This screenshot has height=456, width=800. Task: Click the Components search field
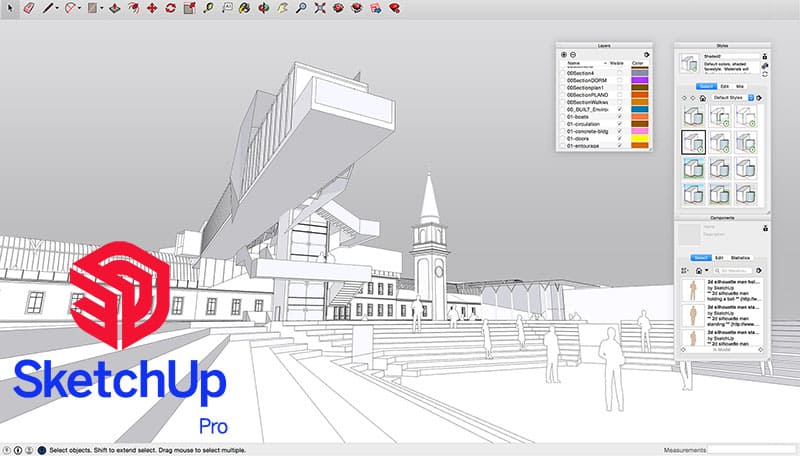[x=733, y=270]
